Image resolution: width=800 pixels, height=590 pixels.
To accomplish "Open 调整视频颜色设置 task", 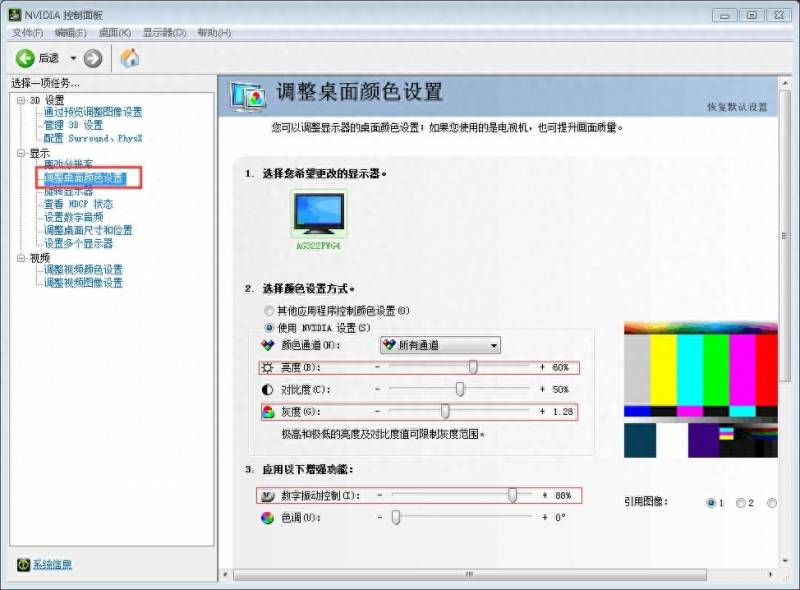I will coord(83,269).
